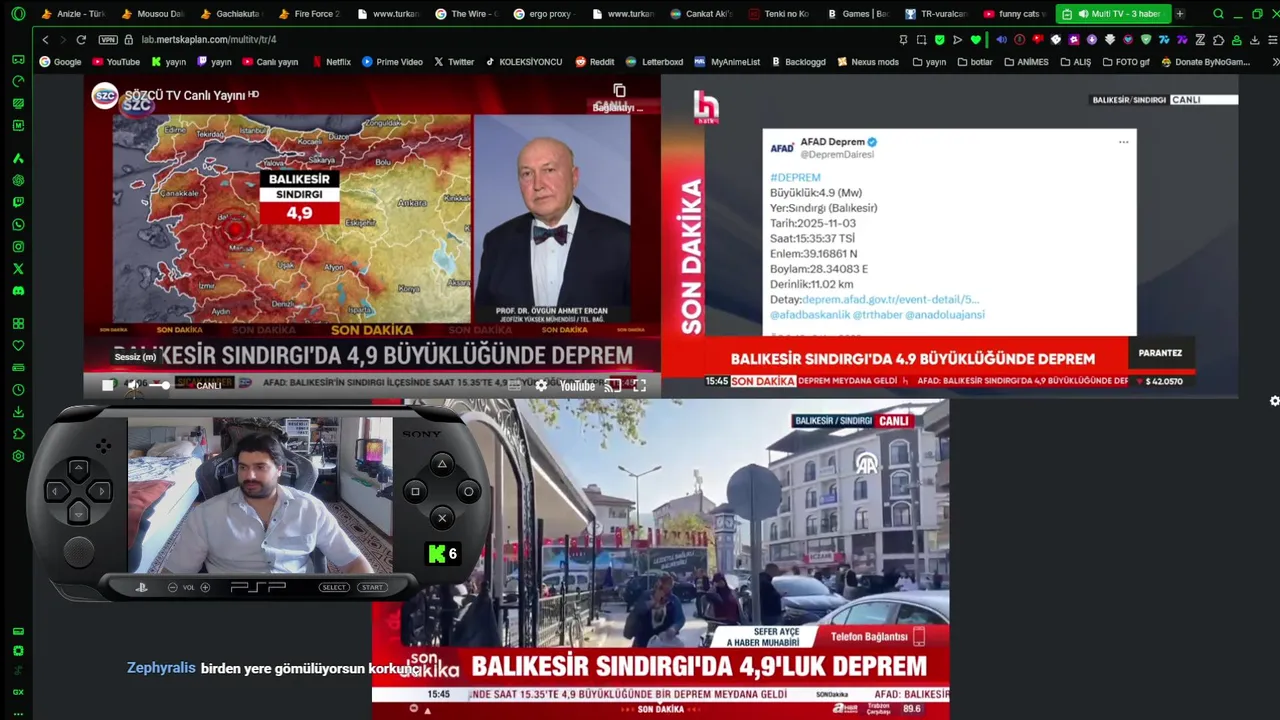Open GX Corner gamepad sidebar icon
1280x720 pixels.
click(18, 60)
